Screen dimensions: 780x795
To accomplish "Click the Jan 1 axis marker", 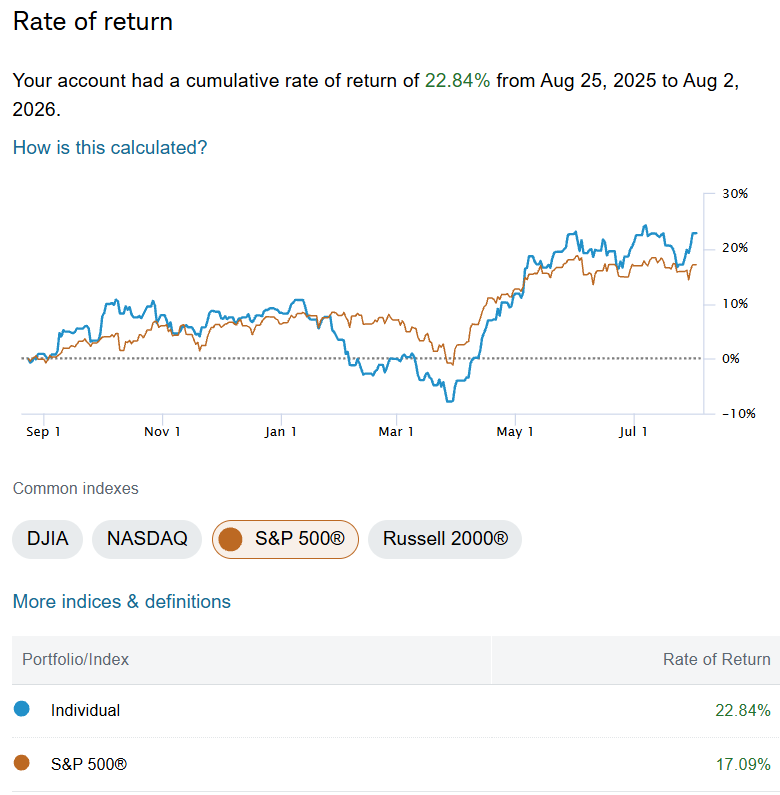I will pyautogui.click(x=280, y=431).
